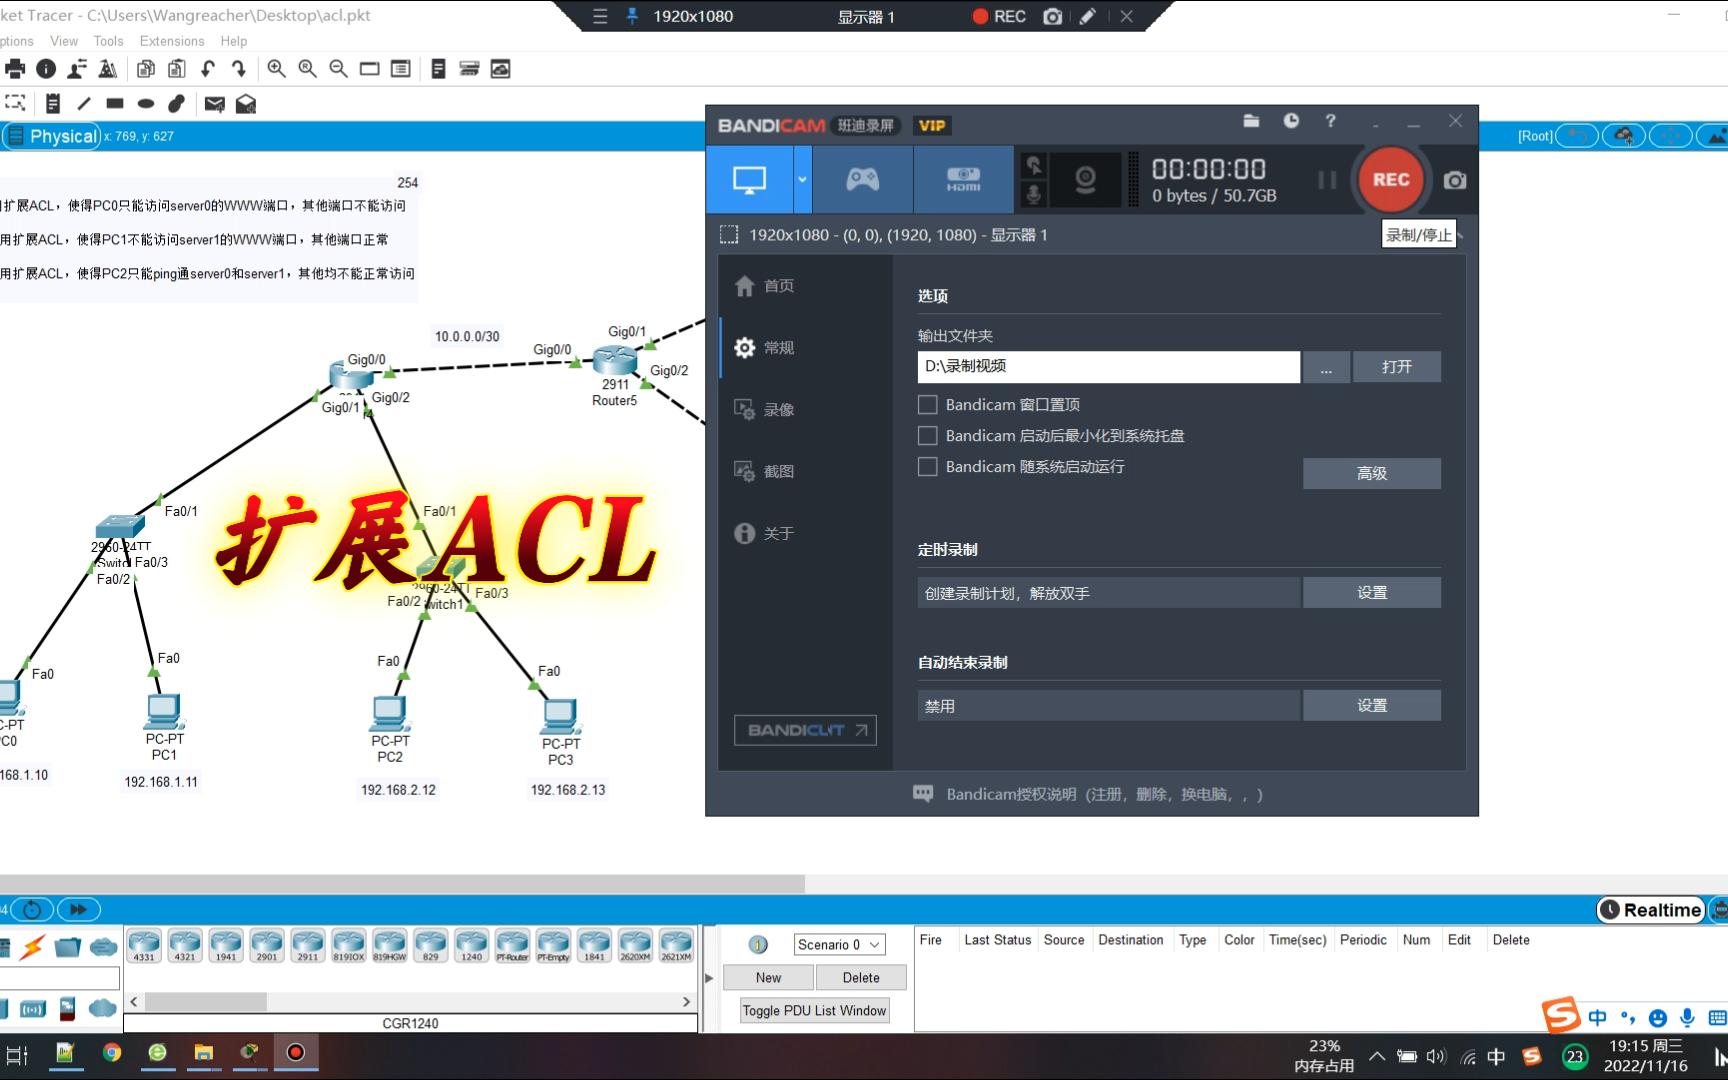1728x1080 pixels.
Task: Click the Print icon in Packet Tracer toolbar
Action: pos(15,69)
